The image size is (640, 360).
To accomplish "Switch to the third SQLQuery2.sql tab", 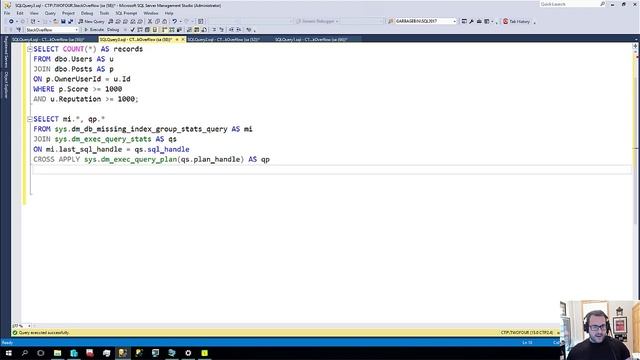I will click(x=224, y=40).
